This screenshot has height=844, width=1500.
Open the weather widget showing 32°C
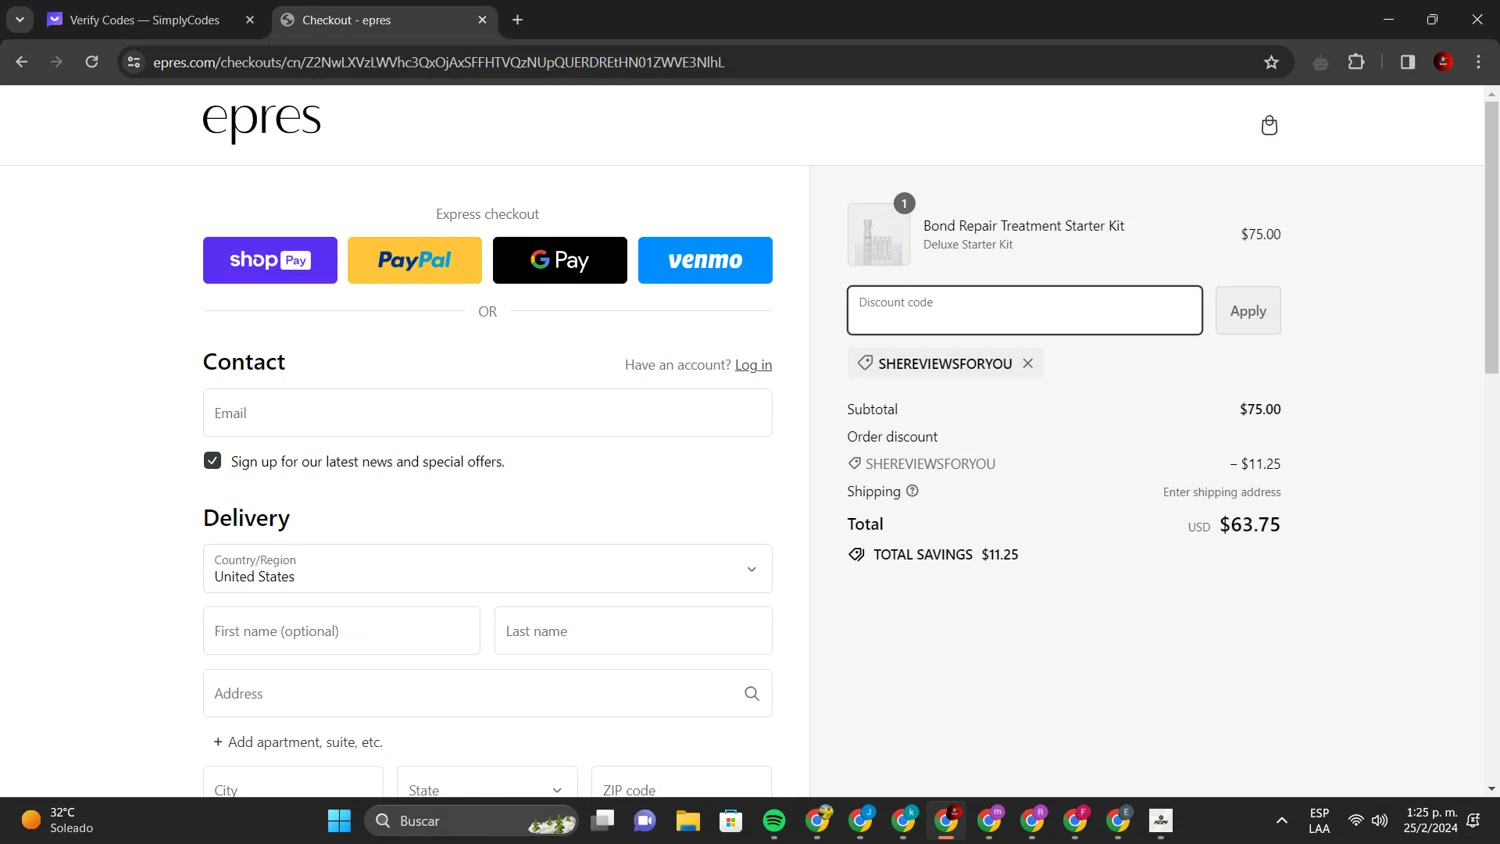[58, 820]
